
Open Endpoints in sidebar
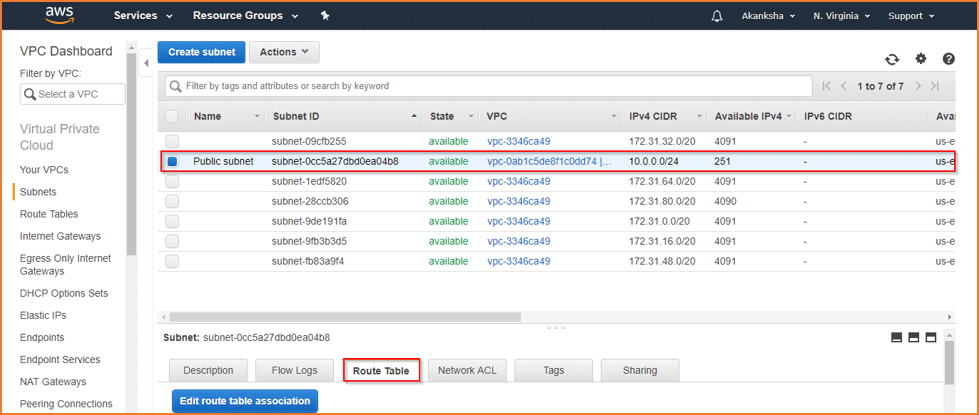coord(42,337)
